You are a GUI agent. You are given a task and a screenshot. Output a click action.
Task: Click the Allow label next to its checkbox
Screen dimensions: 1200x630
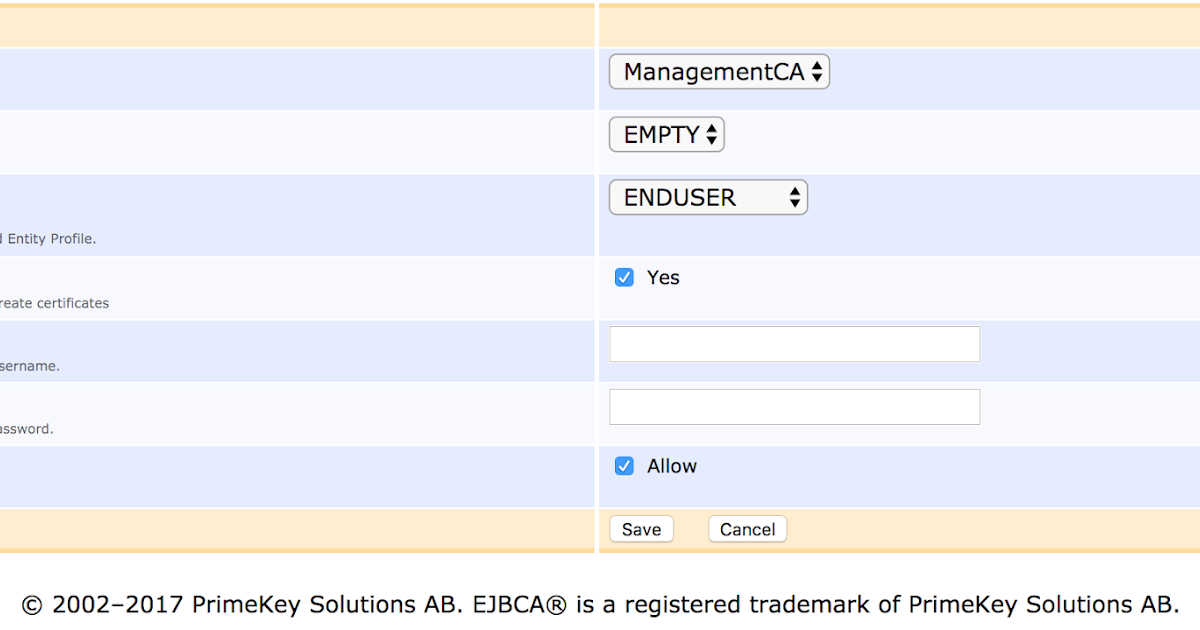[671, 465]
